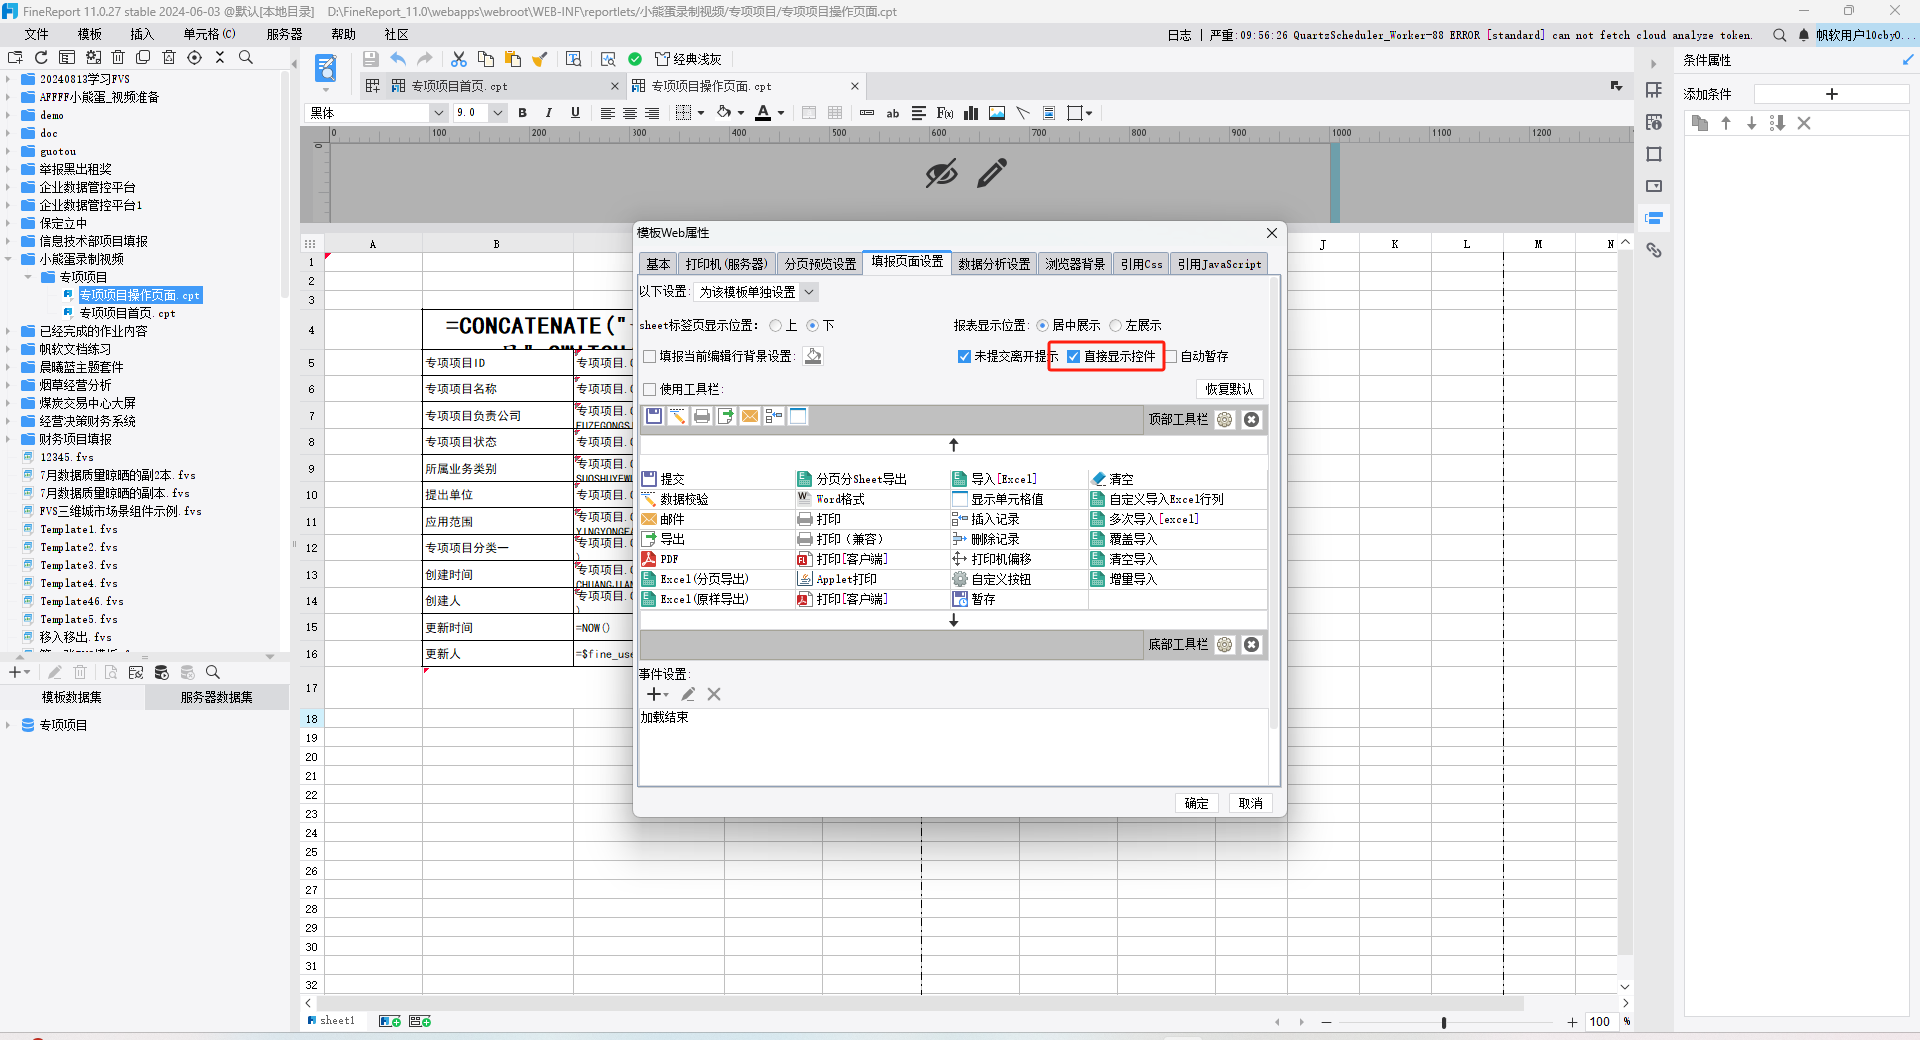The height and width of the screenshot is (1040, 1920).
Task: Check the 使用工具栏 checkbox
Action: tap(650, 390)
